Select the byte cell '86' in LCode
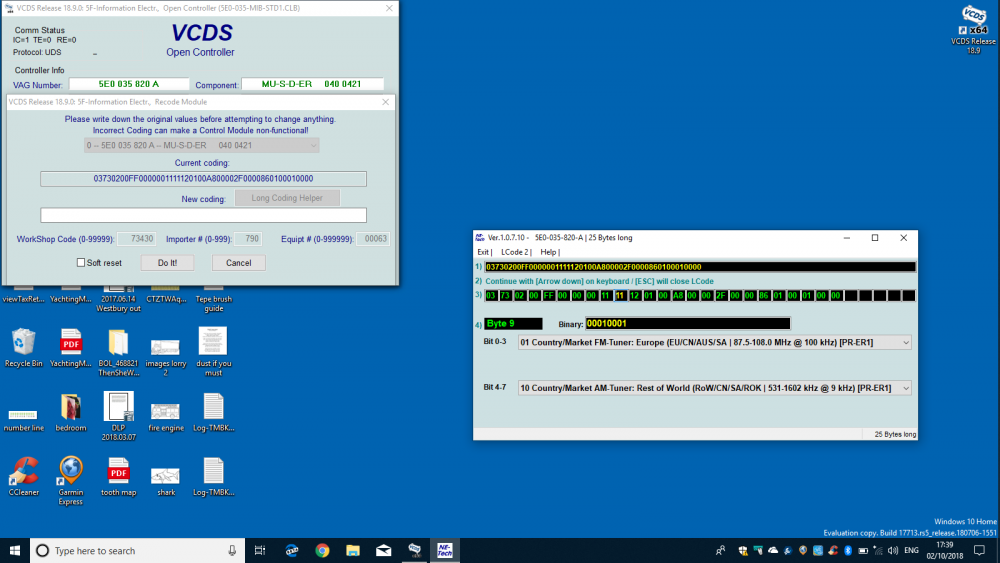This screenshot has width=1000, height=563. tap(764, 296)
